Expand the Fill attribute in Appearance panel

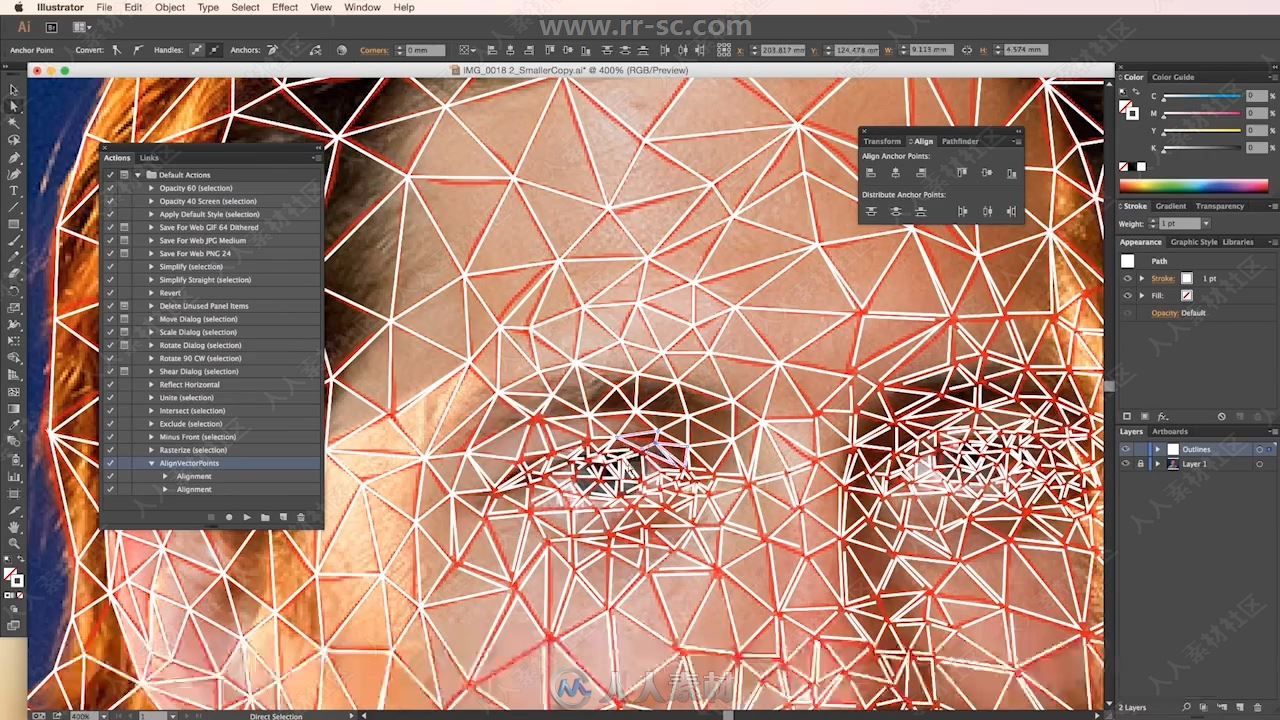[x=1141, y=296]
